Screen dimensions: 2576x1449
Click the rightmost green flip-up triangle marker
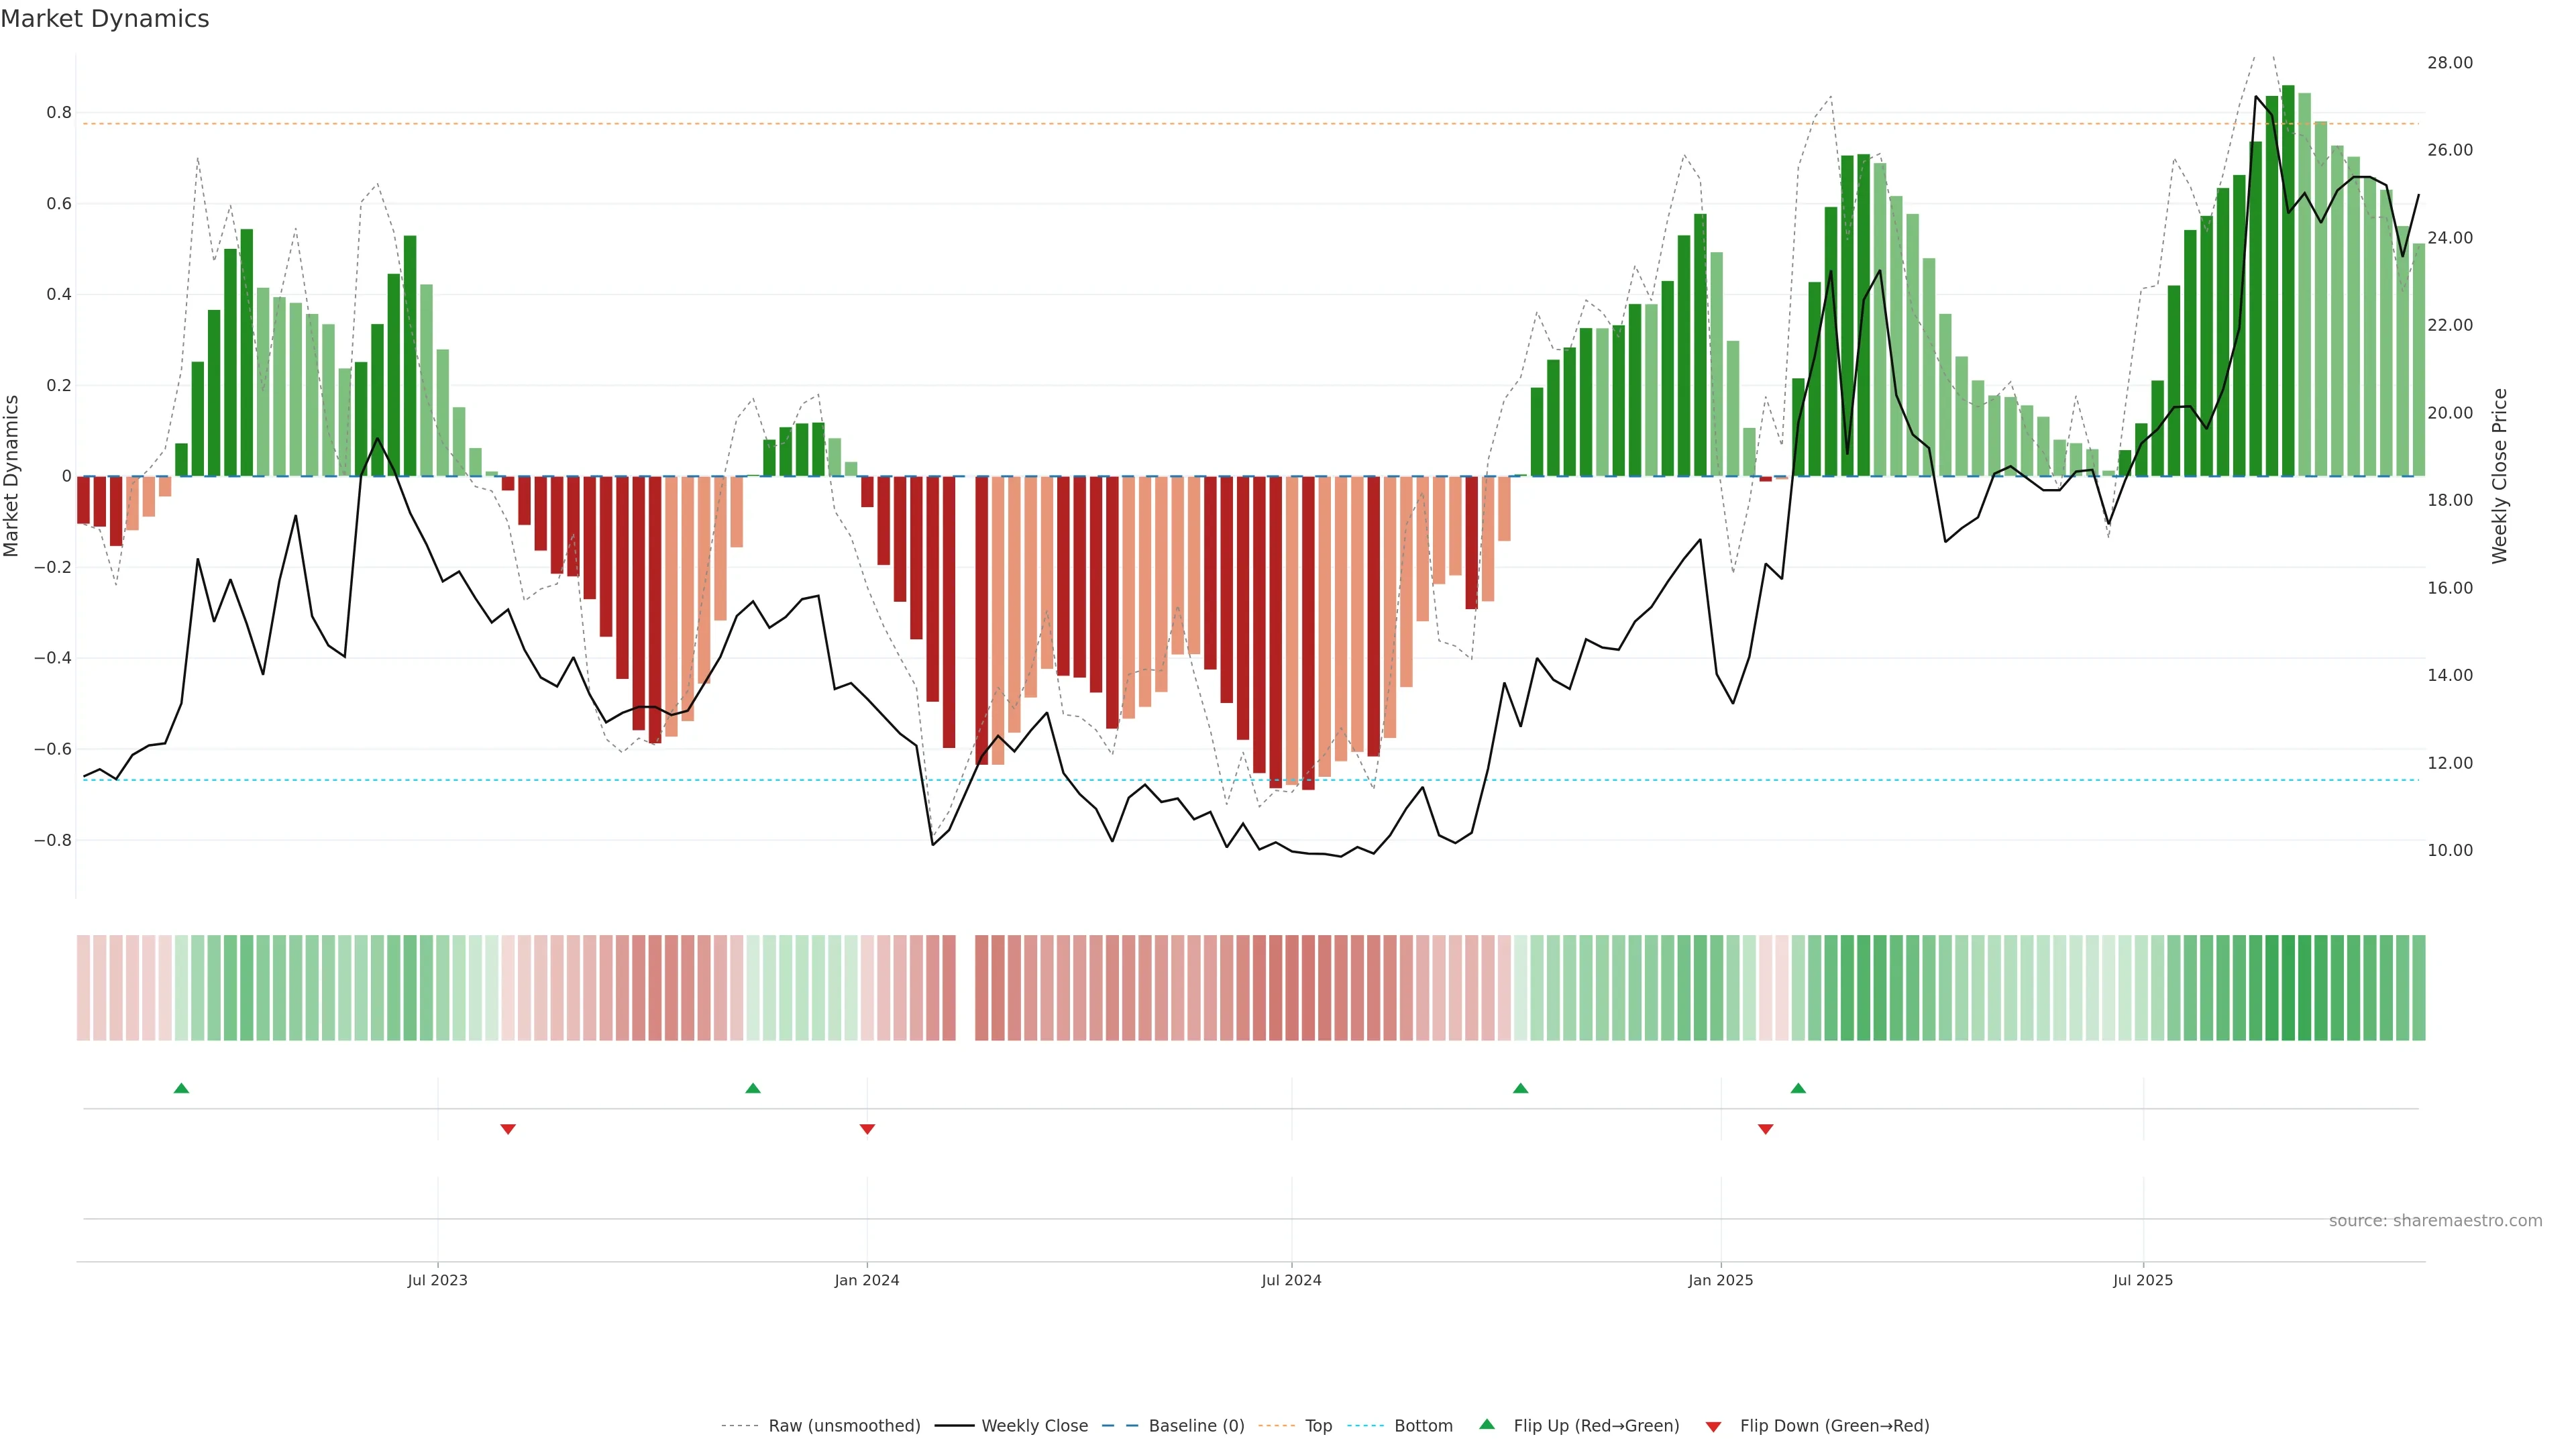click(x=1798, y=1088)
